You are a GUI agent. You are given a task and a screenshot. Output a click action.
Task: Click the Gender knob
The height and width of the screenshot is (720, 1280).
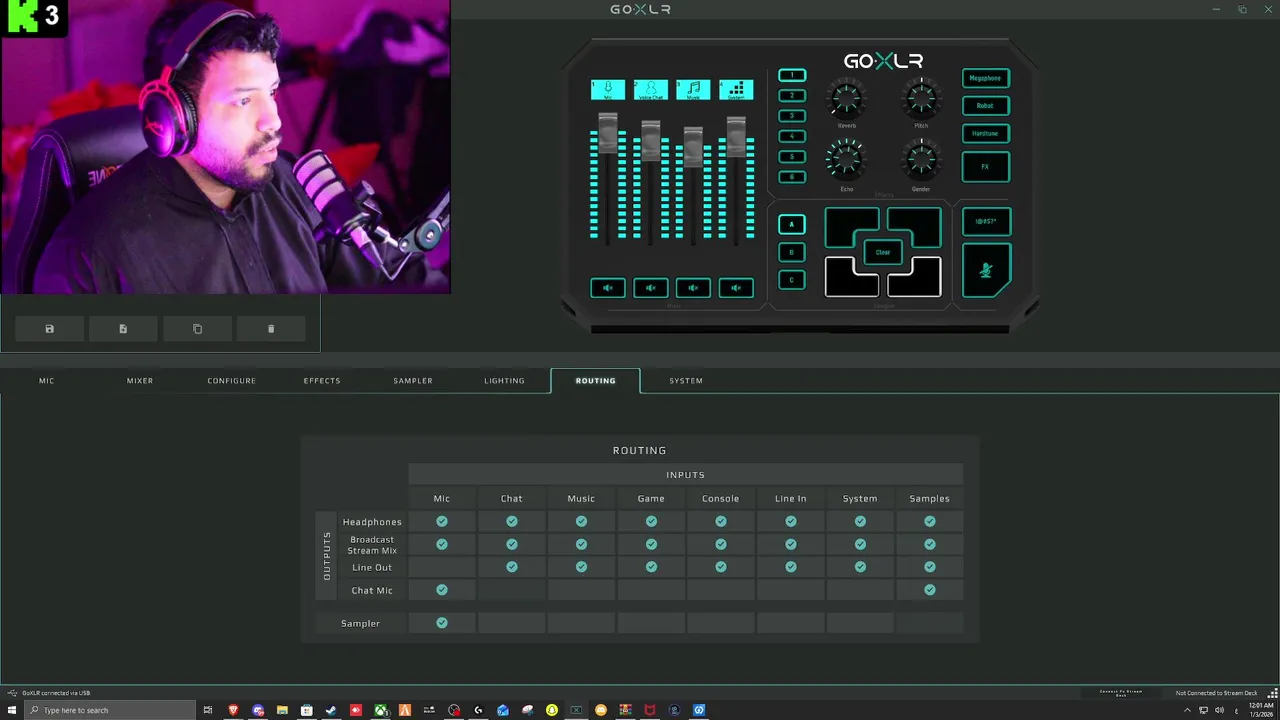(x=921, y=160)
